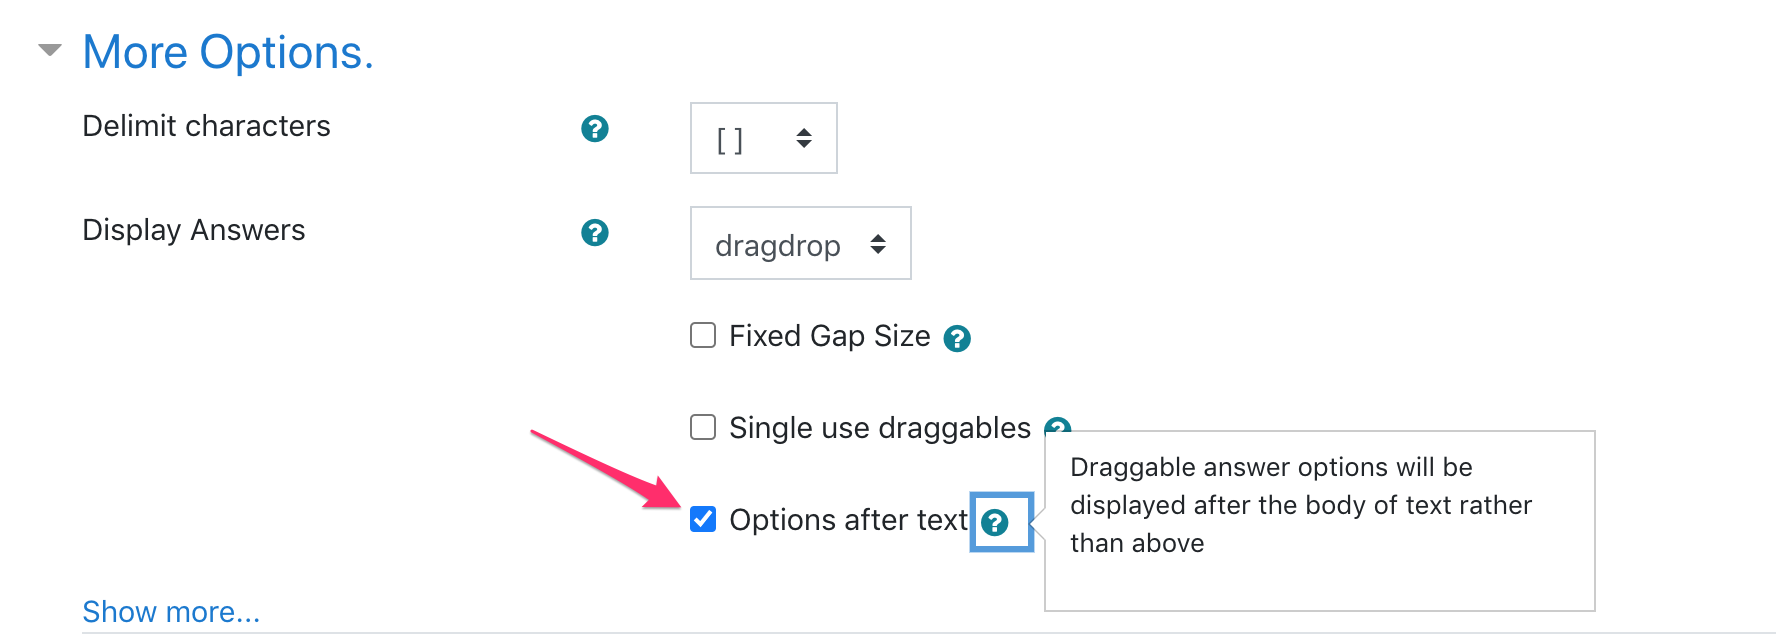Select the help icon next to dragdrop dropdown
The width and height of the screenshot is (1776, 636).
(x=594, y=232)
